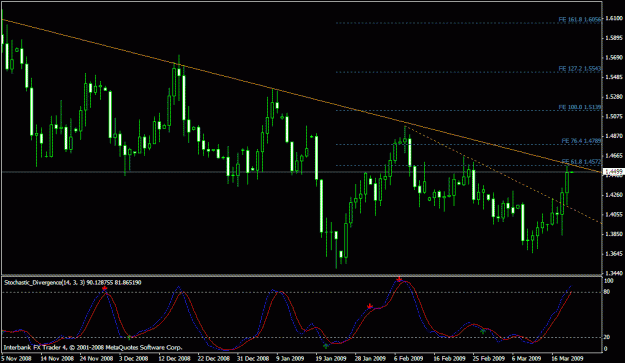Click the 16 Feb 2009 date label
625x363 pixels.
click(449, 358)
